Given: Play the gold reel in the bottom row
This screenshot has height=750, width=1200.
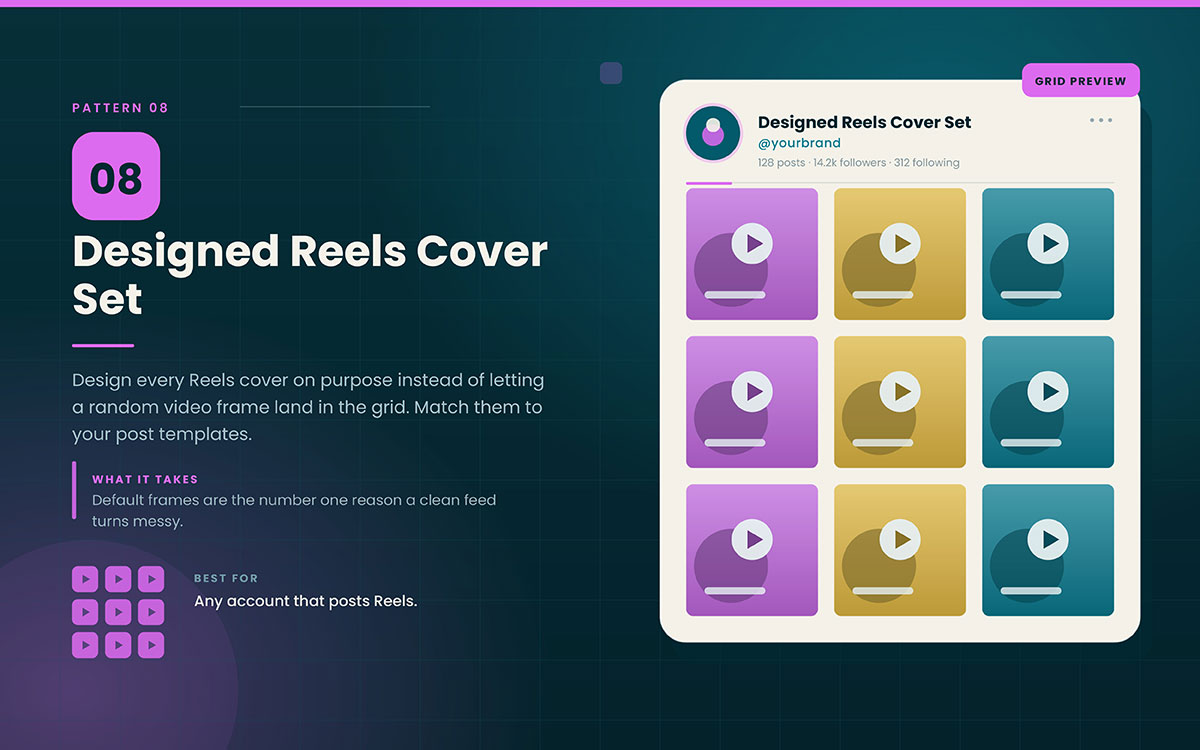Looking at the screenshot, I should [x=900, y=550].
